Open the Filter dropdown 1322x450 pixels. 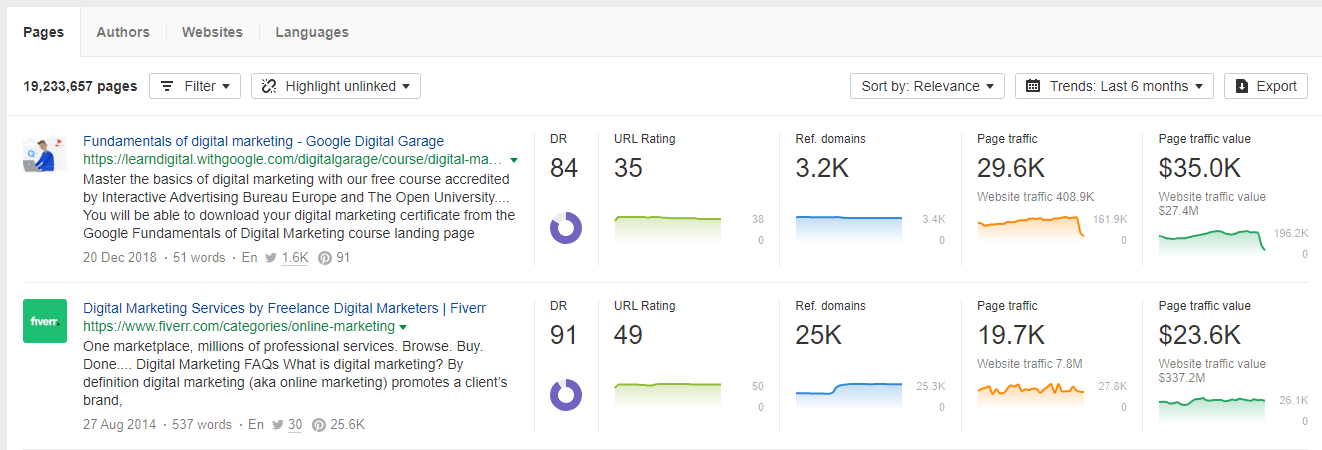[x=195, y=86]
